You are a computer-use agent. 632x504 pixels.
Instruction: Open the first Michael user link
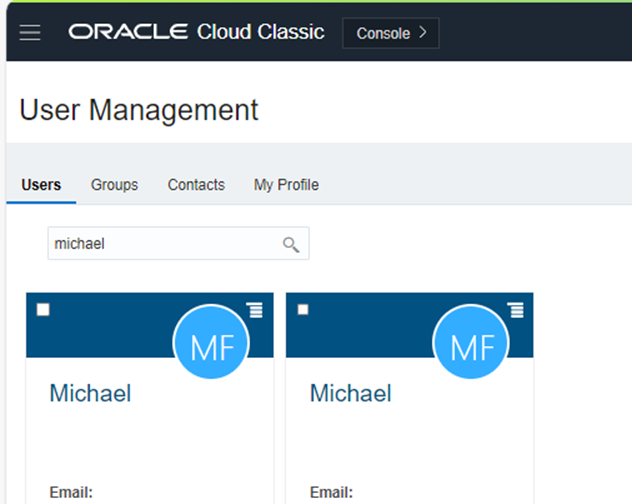click(x=90, y=393)
